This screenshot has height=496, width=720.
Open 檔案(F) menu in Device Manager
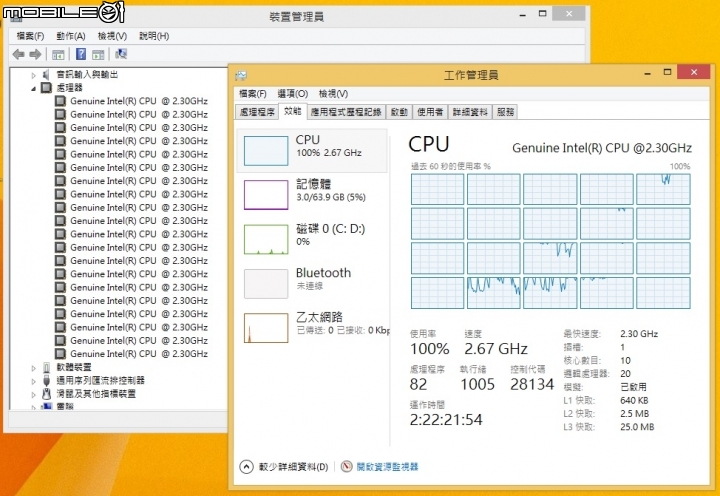tap(30, 36)
